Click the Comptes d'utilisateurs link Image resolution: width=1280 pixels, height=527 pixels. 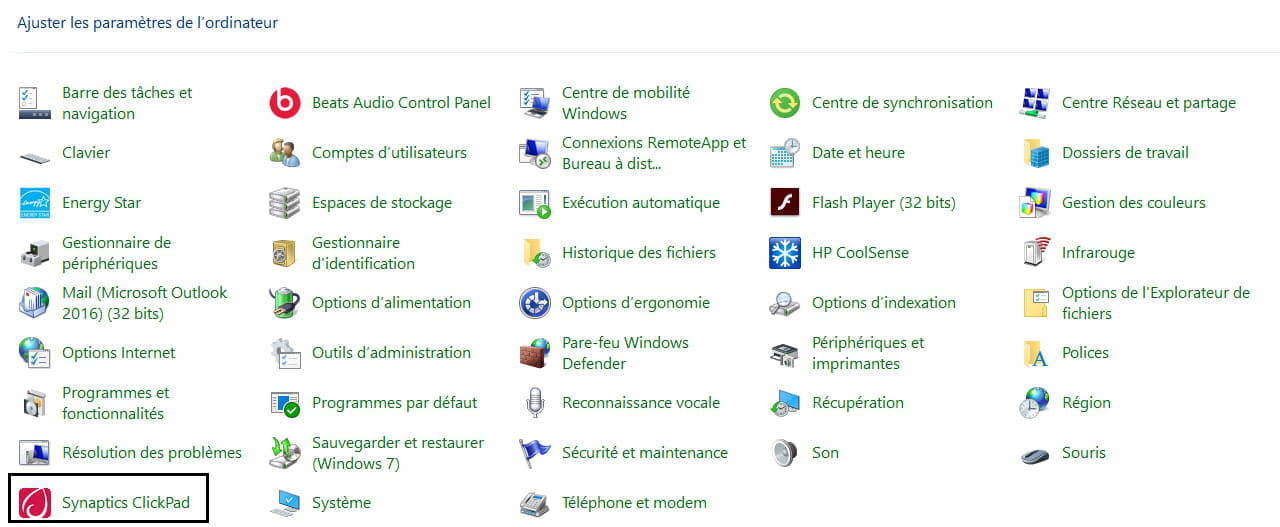click(389, 153)
